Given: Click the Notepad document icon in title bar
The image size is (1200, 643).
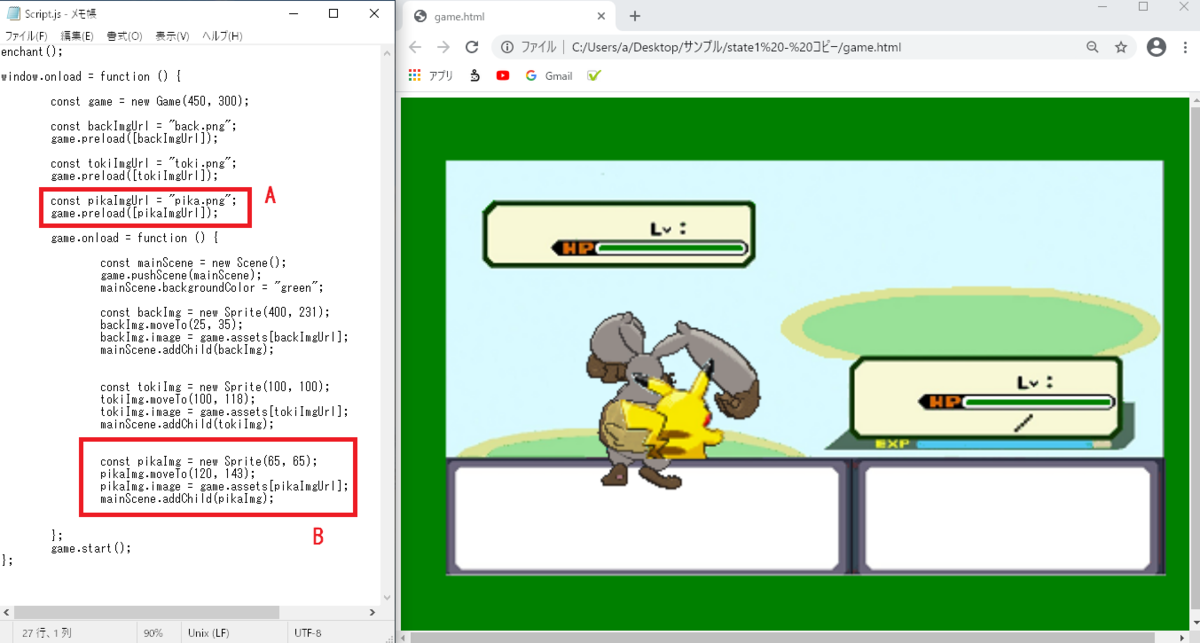Looking at the screenshot, I should 13,13.
